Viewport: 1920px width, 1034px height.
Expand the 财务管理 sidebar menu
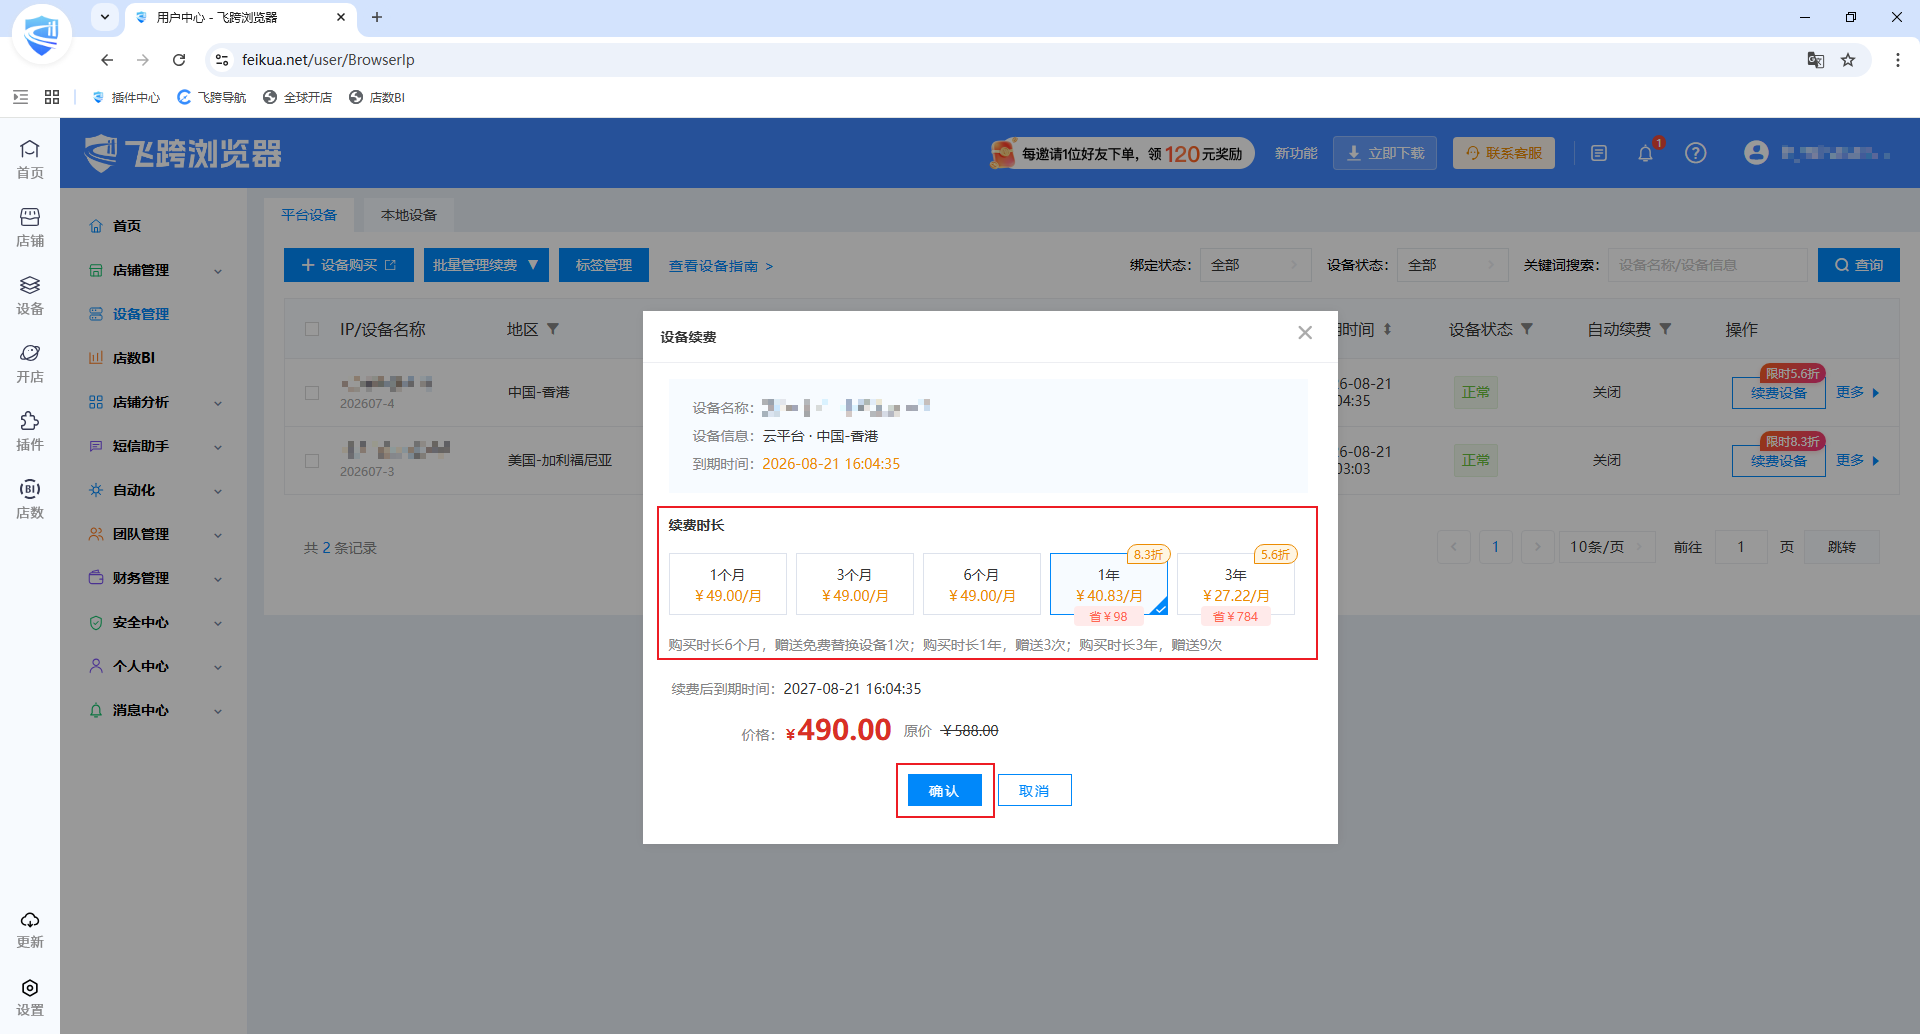tap(154, 578)
